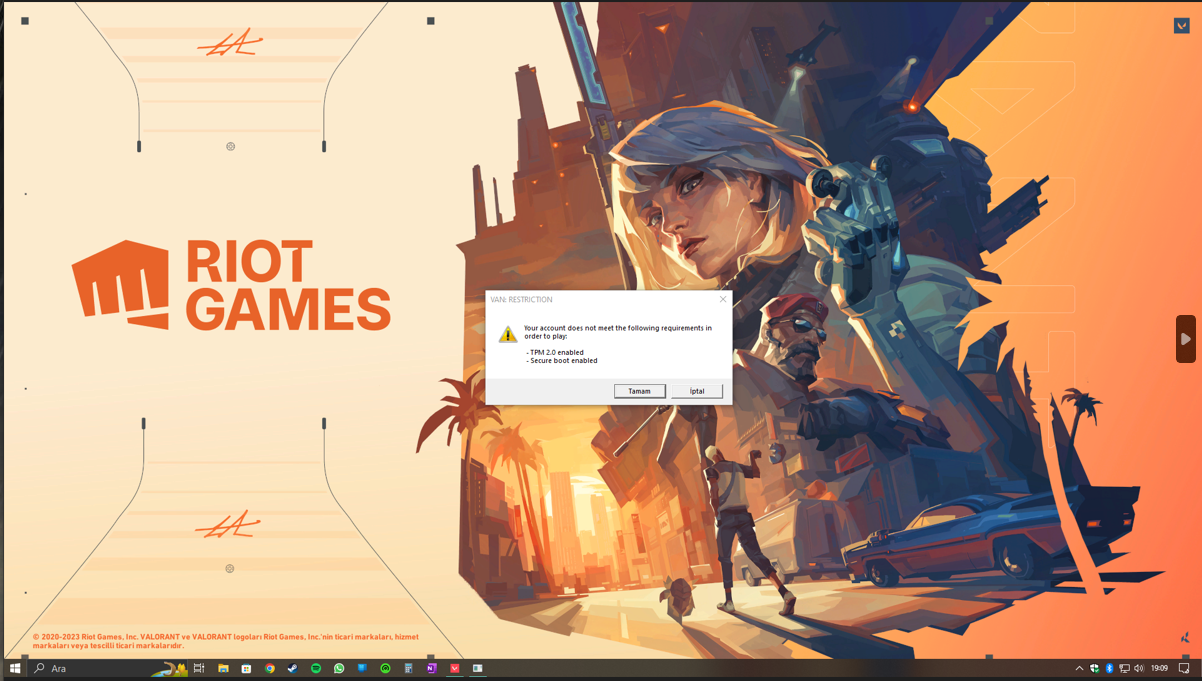
Task: Open the green circular gauge app icon
Action: tap(385, 668)
